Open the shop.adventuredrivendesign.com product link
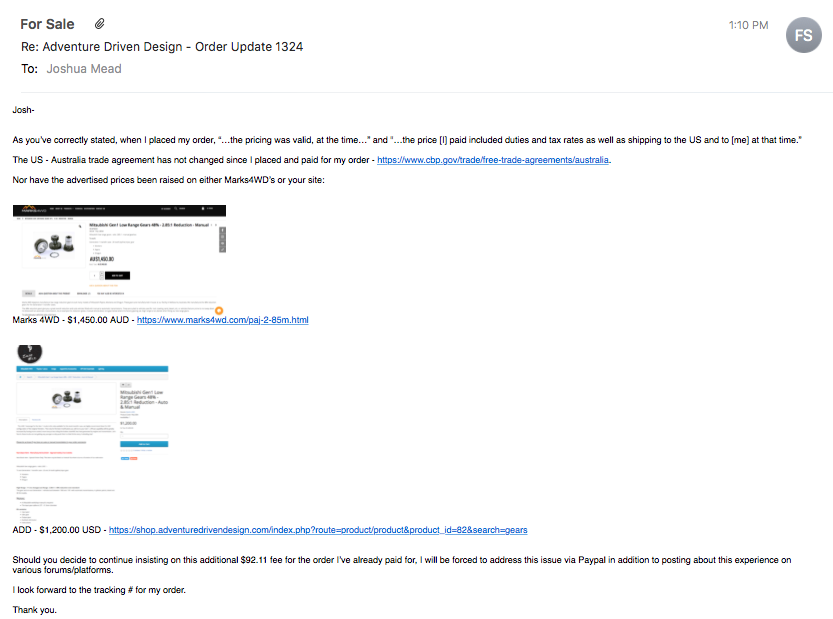Image resolution: width=833 pixels, height=619 pixels. pyautogui.click(x=318, y=530)
